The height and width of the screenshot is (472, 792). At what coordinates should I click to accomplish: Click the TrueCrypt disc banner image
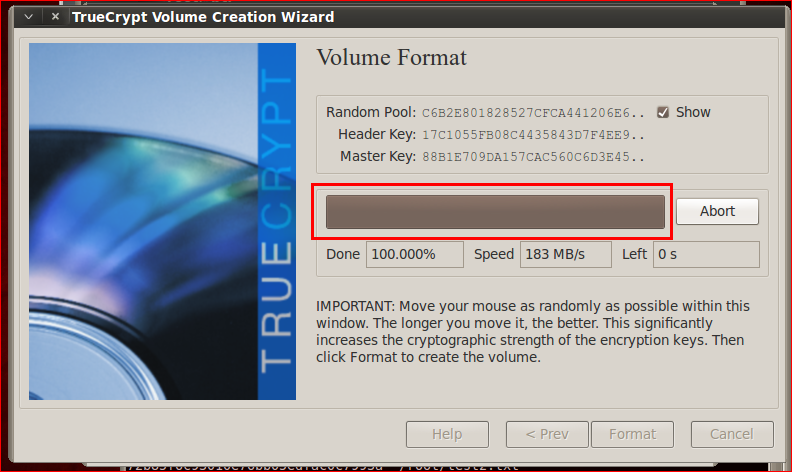click(x=162, y=221)
